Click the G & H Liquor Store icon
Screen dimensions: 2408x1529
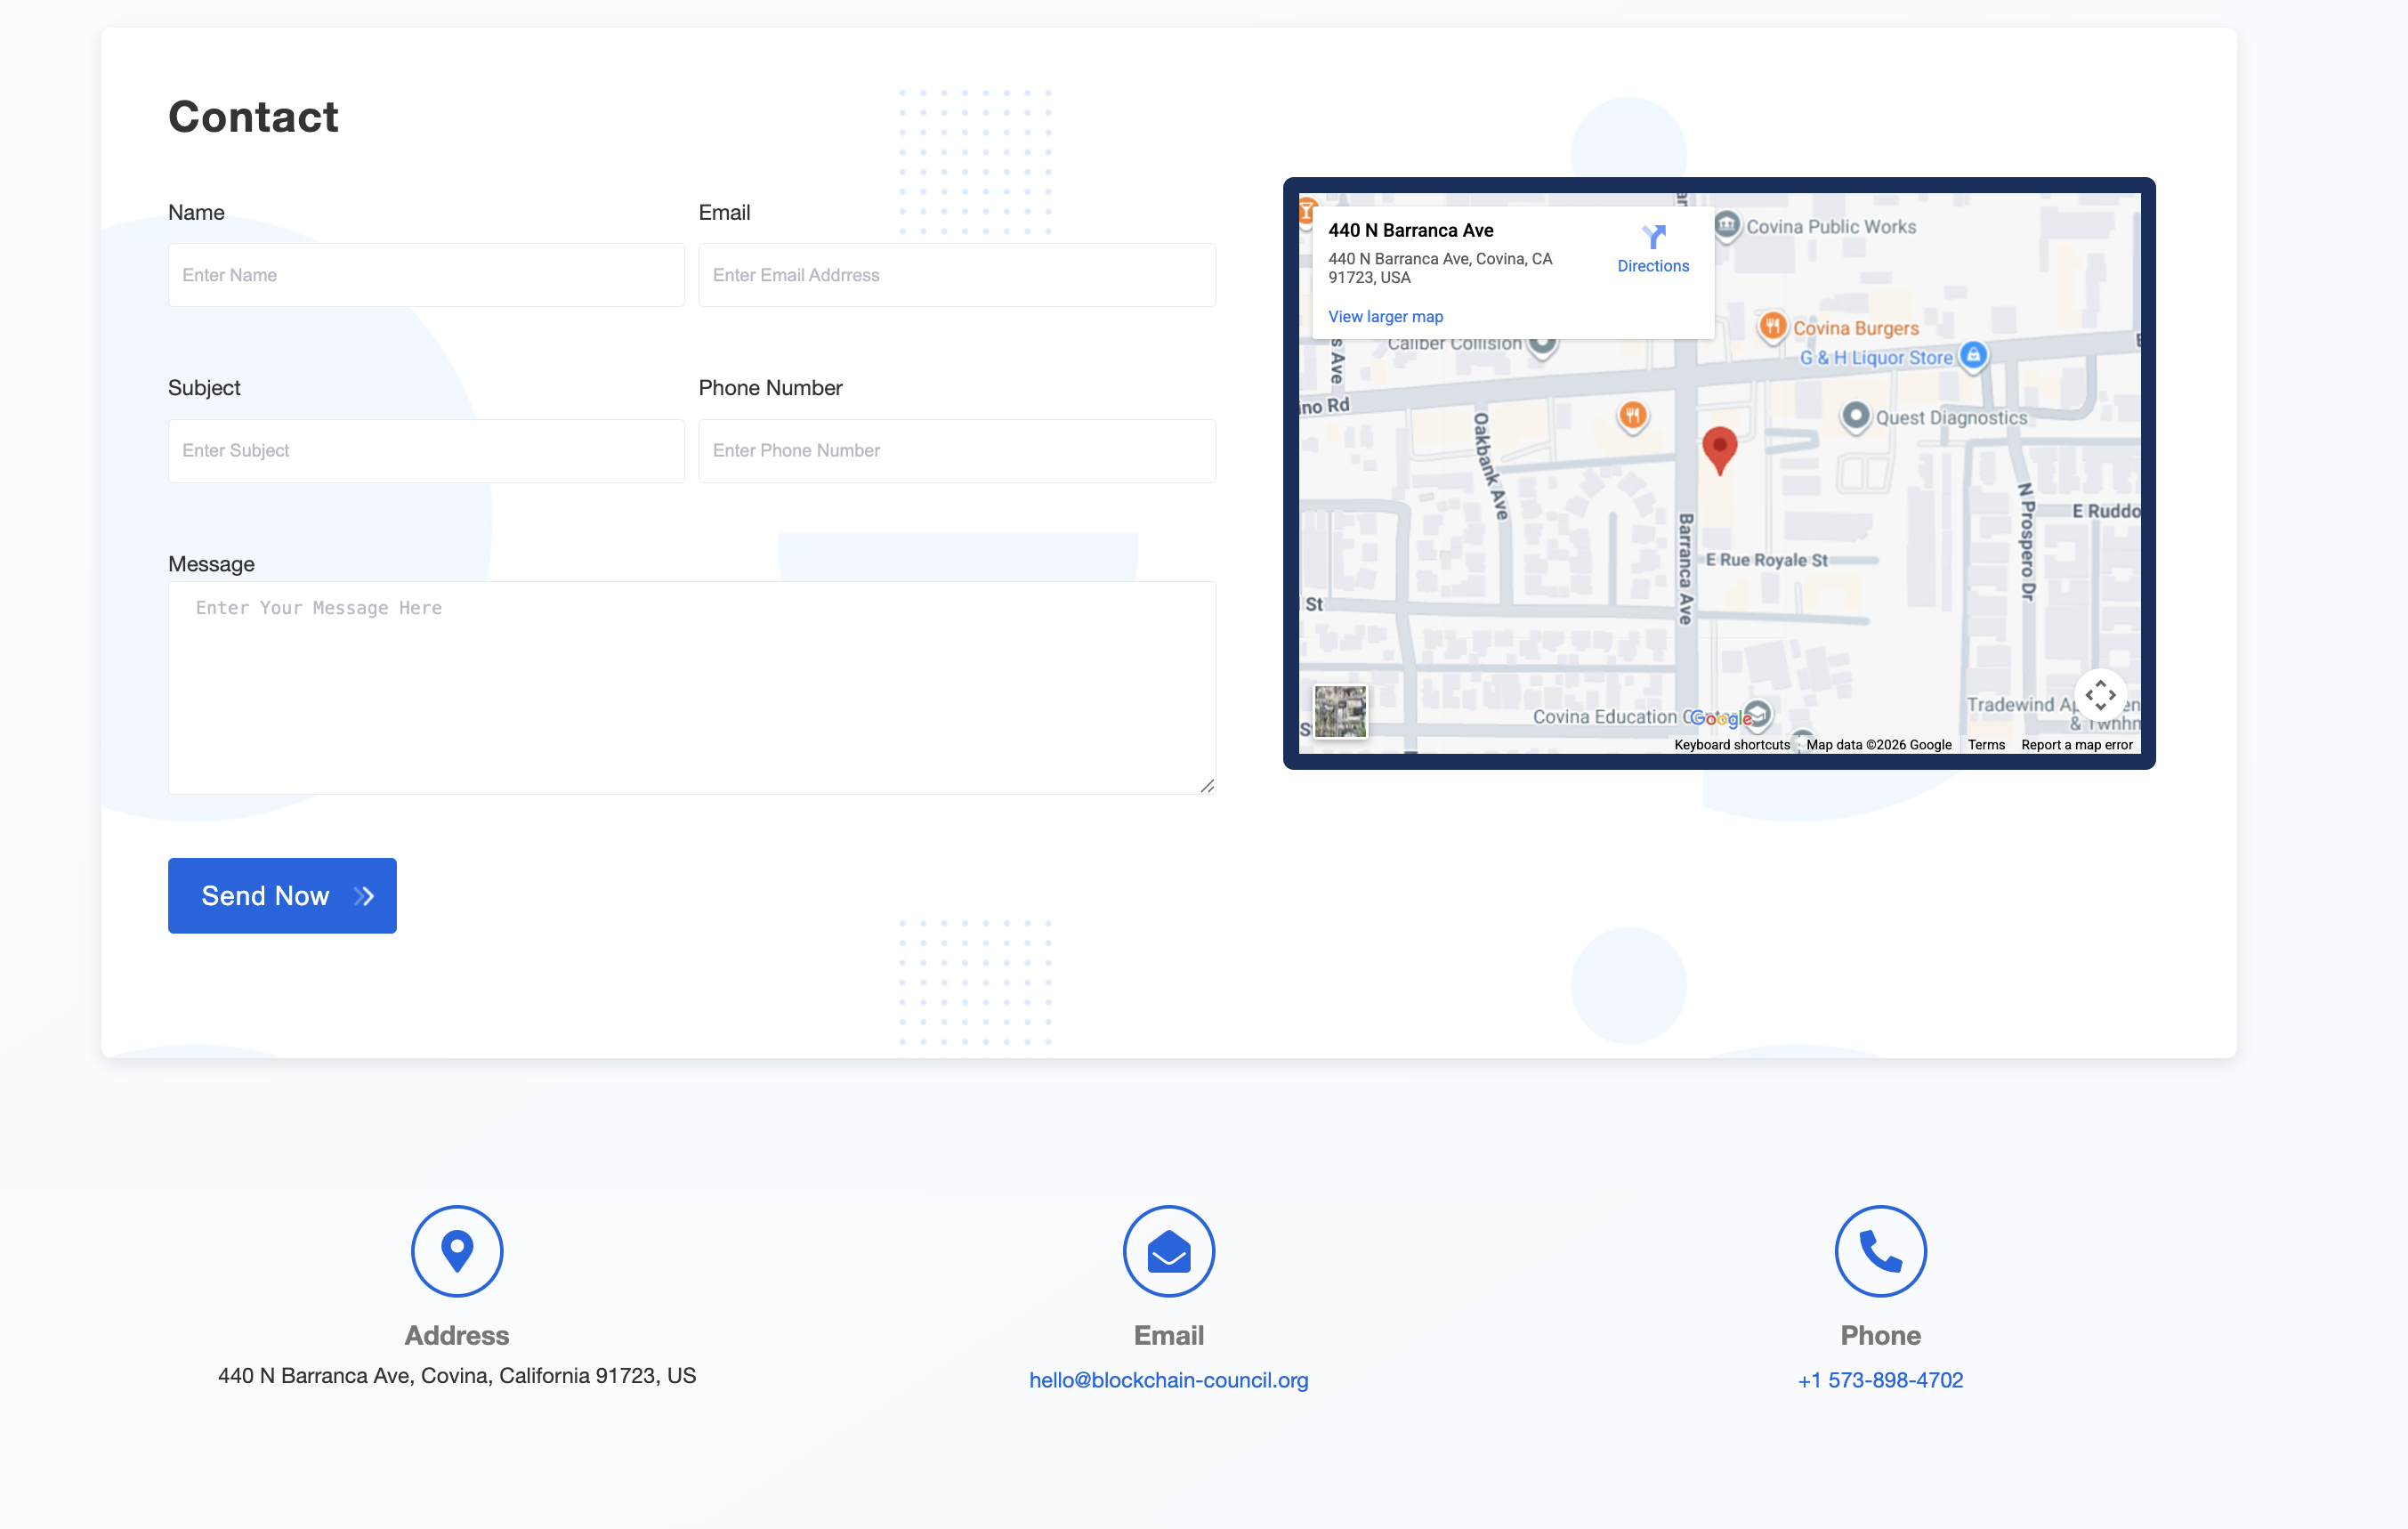pos(1972,355)
